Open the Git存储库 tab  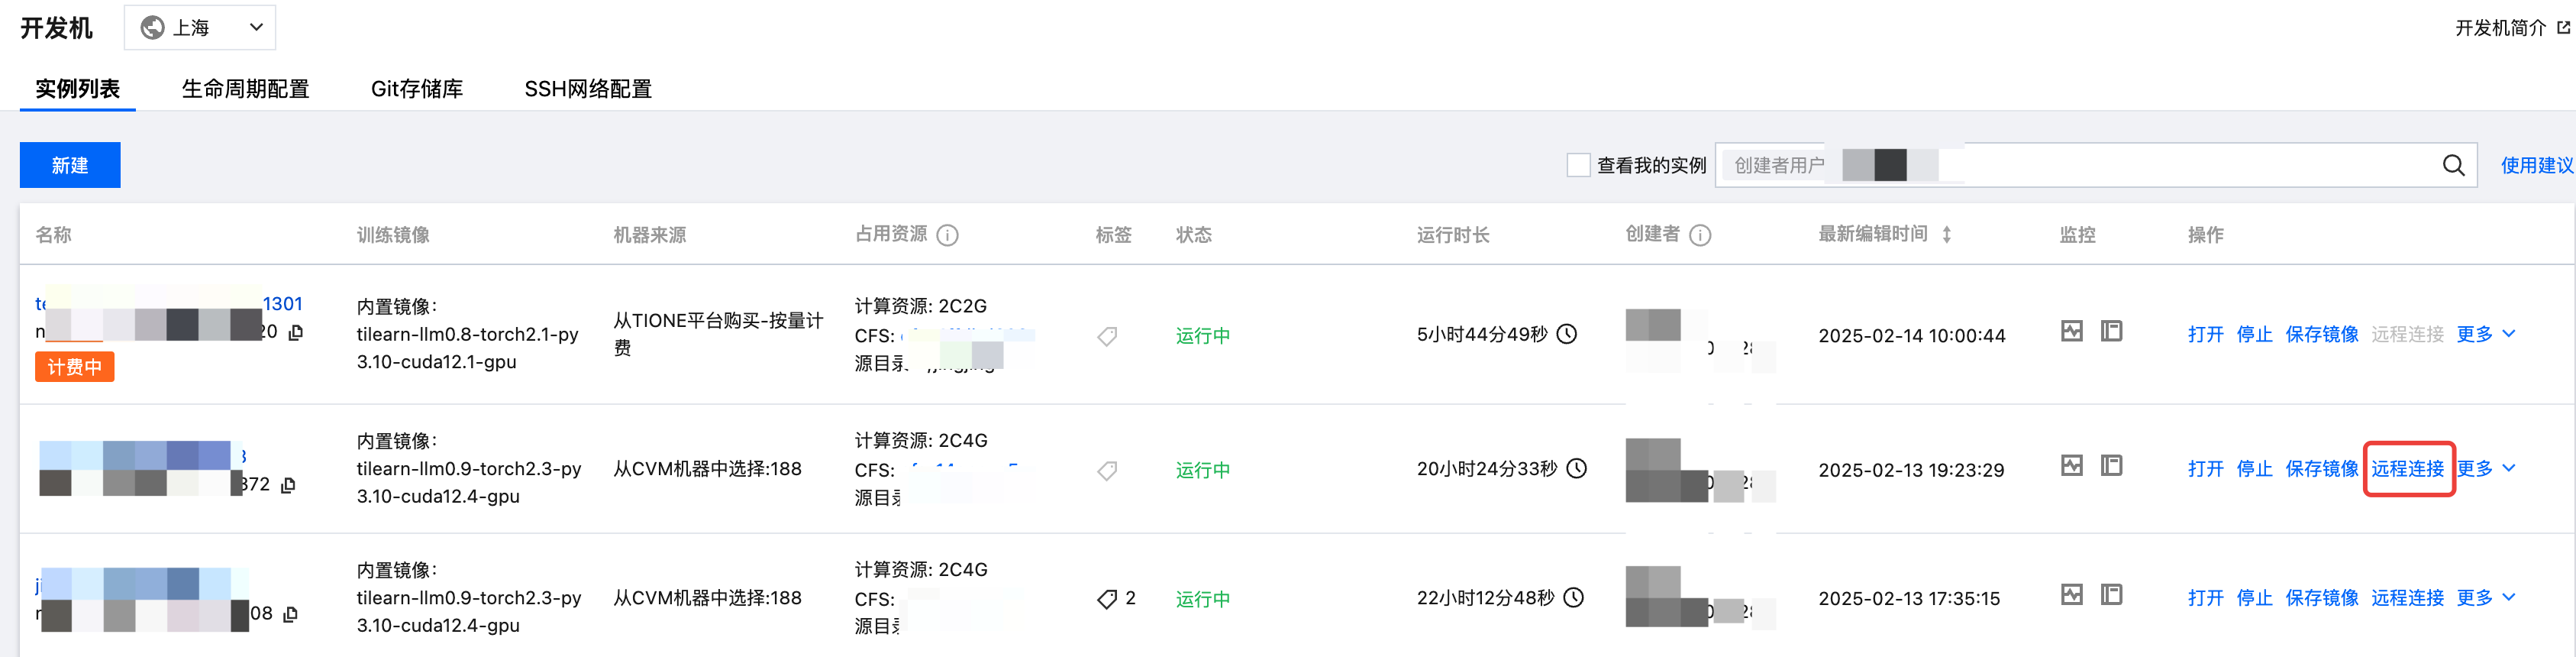tap(416, 89)
